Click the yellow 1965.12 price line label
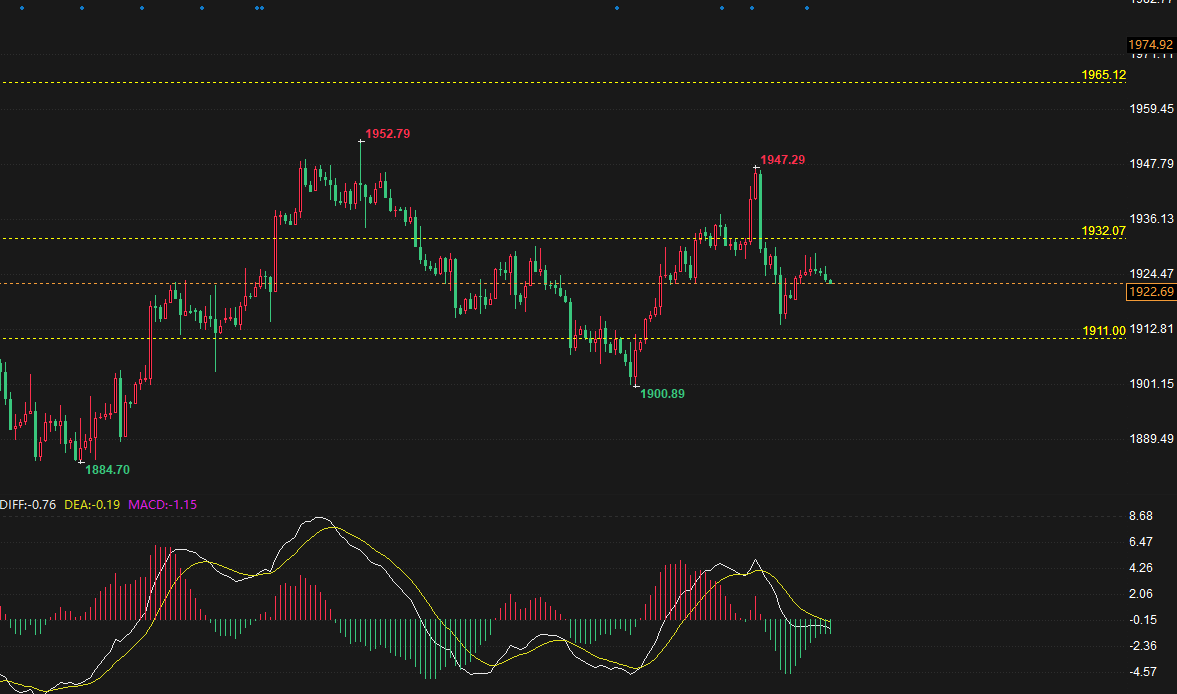1177x694 pixels. 1103,75
